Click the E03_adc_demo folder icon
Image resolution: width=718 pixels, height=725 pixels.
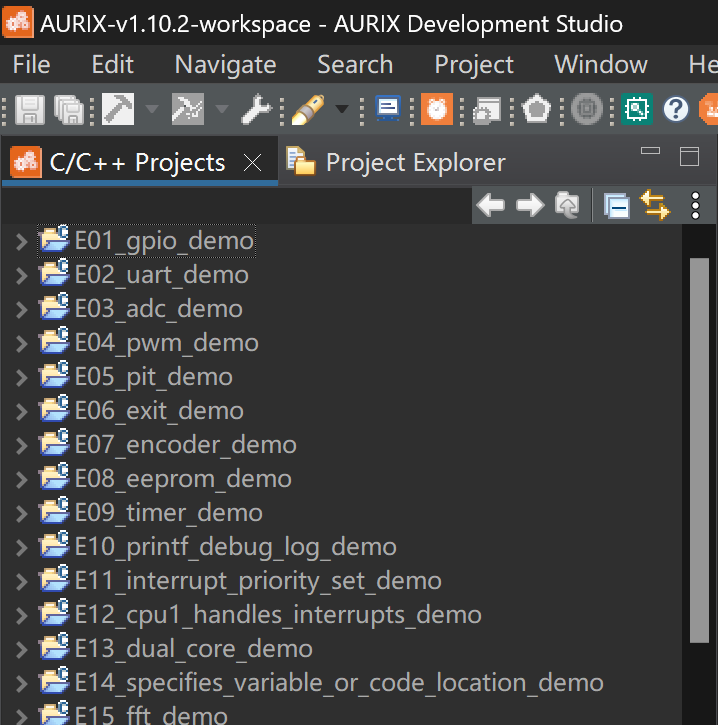pos(54,307)
